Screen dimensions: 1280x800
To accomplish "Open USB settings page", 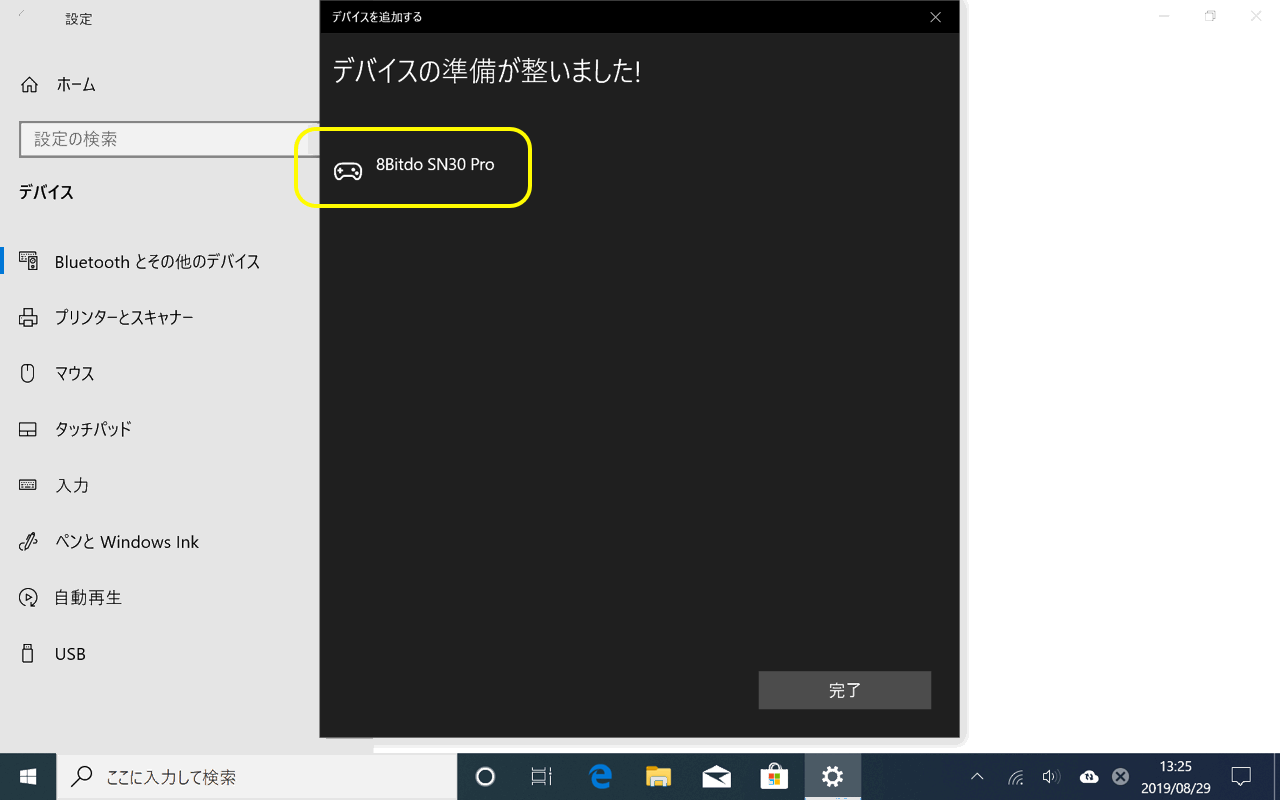I will click(70, 654).
